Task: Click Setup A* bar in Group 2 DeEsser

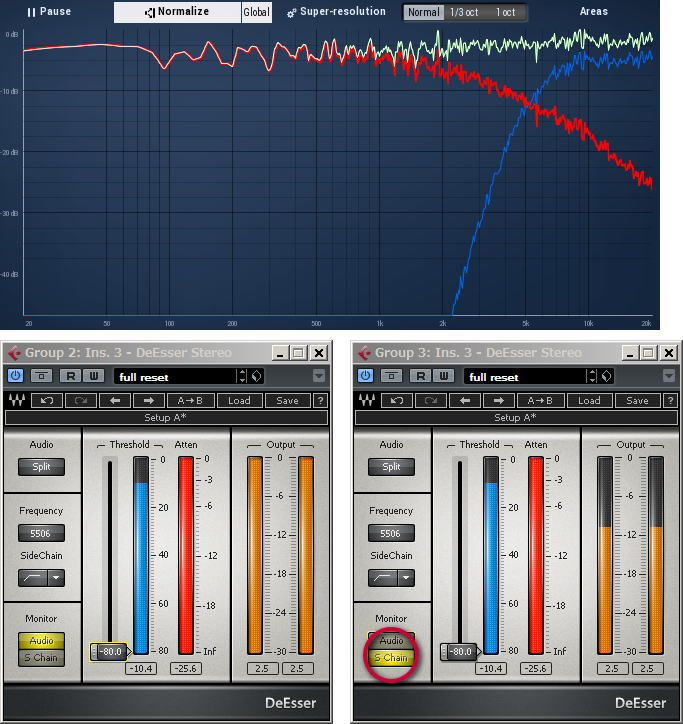Action: [166, 418]
